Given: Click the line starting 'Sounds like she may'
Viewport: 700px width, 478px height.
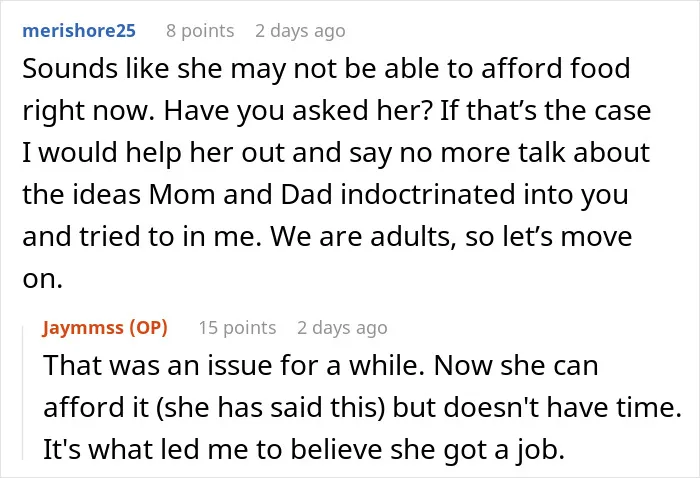Looking at the screenshot, I should pos(326,69).
